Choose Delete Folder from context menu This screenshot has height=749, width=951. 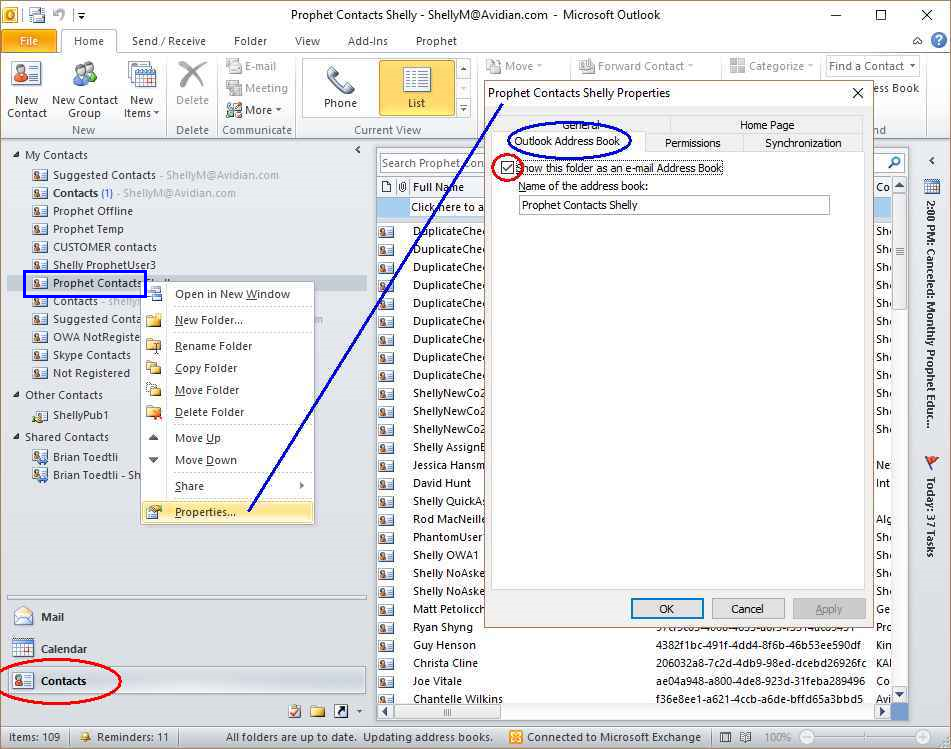pos(228,412)
